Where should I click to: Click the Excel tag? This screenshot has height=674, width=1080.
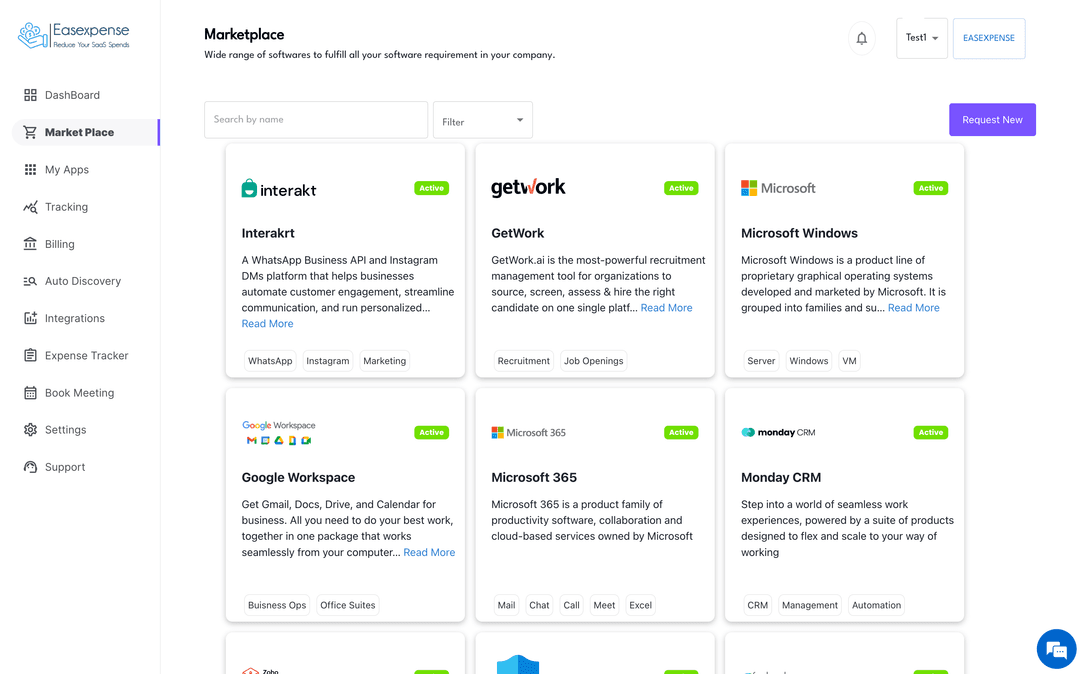pyautogui.click(x=641, y=605)
